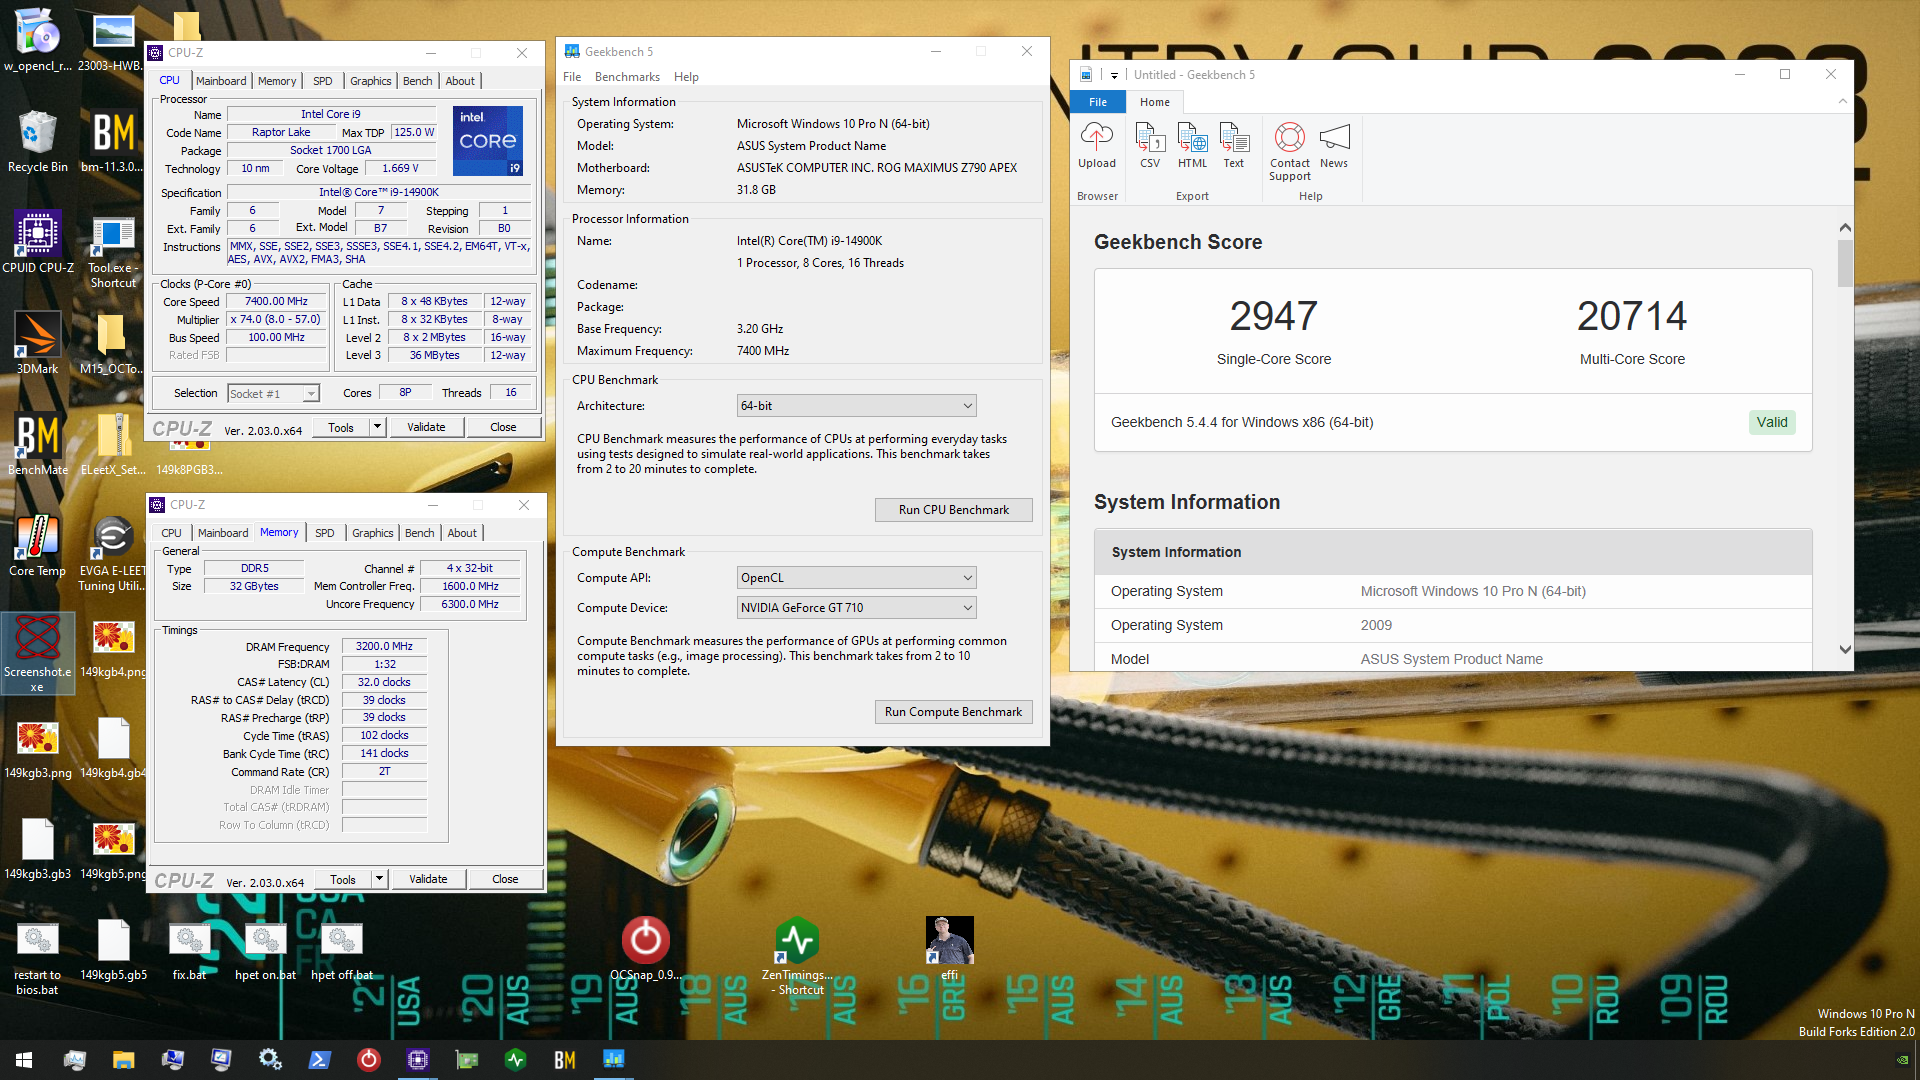Image resolution: width=1920 pixels, height=1080 pixels.
Task: Launch 3DMark desktop shortcut
Action: coord(38,343)
